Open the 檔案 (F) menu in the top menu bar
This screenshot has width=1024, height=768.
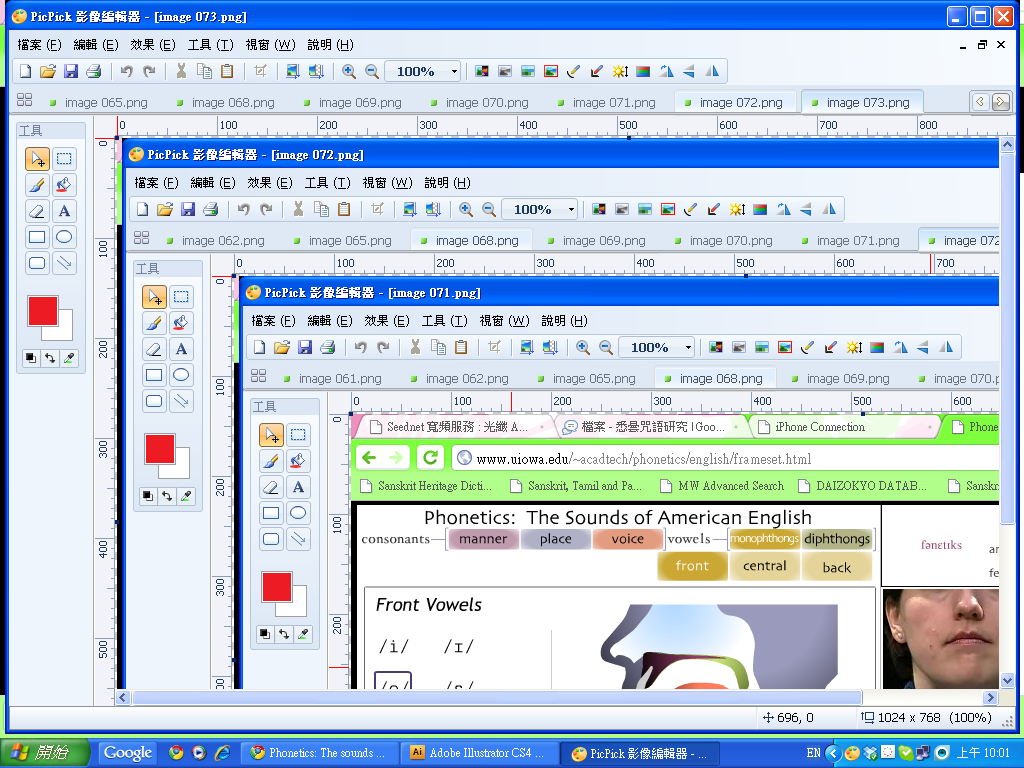(39, 45)
